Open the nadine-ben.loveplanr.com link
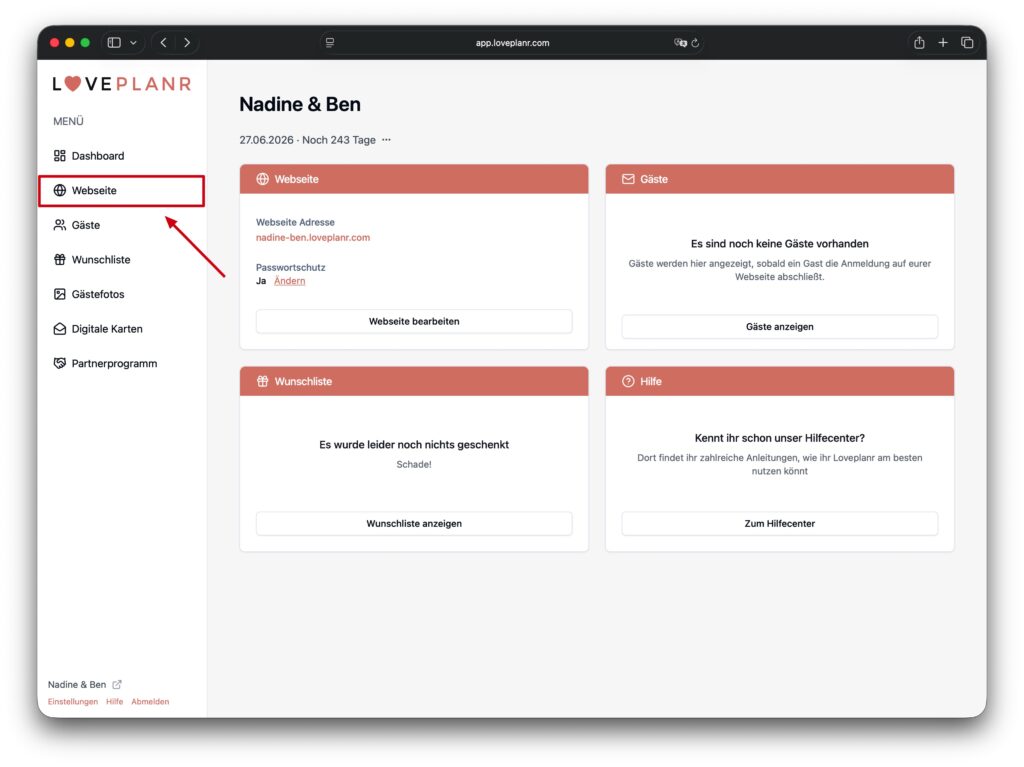Image resolution: width=1024 pixels, height=767 pixels. (x=313, y=238)
